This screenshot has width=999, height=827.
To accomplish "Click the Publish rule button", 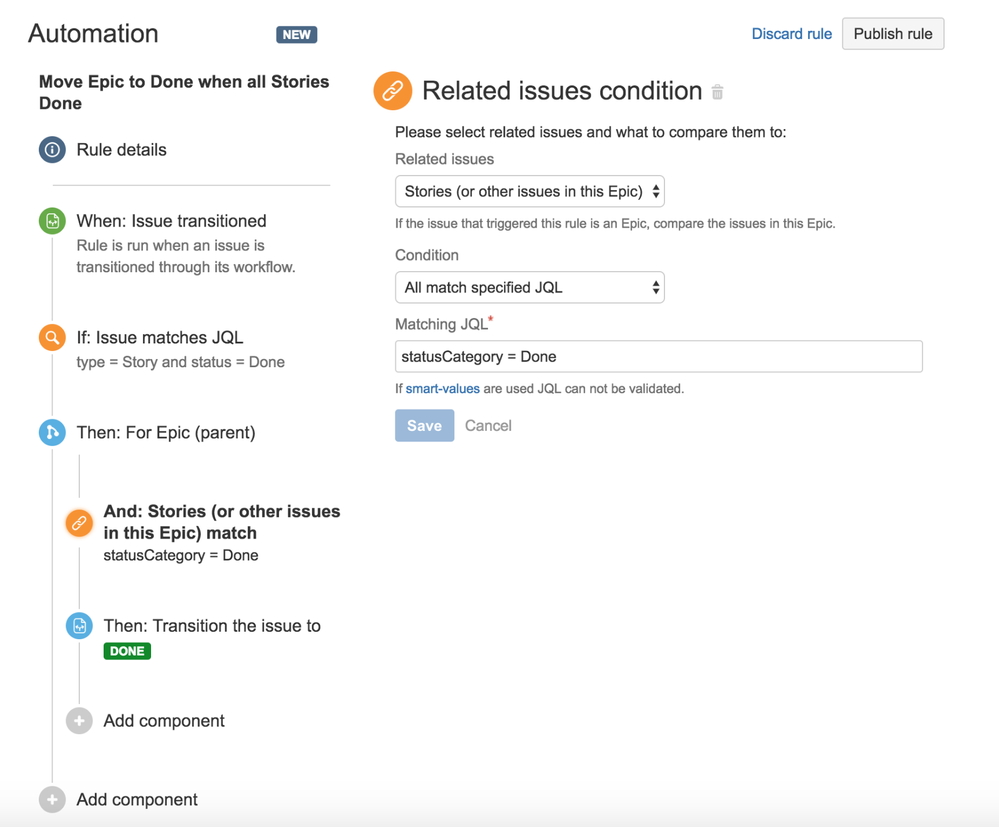I will [x=893, y=34].
